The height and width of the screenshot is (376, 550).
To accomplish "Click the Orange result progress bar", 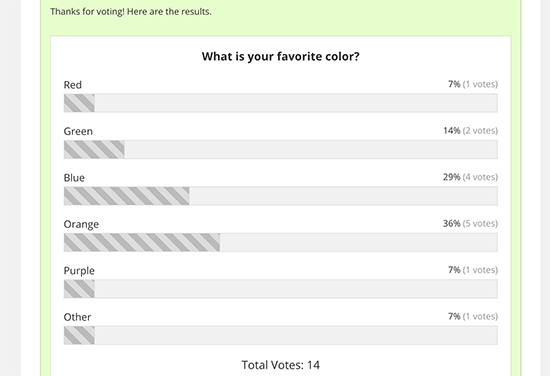I will 281,242.
